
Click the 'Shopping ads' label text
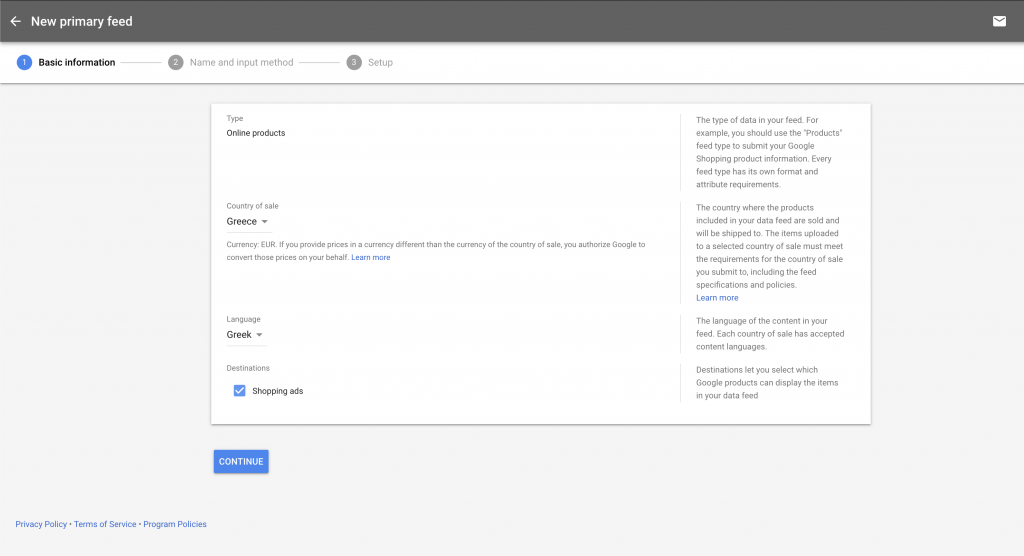(278, 391)
